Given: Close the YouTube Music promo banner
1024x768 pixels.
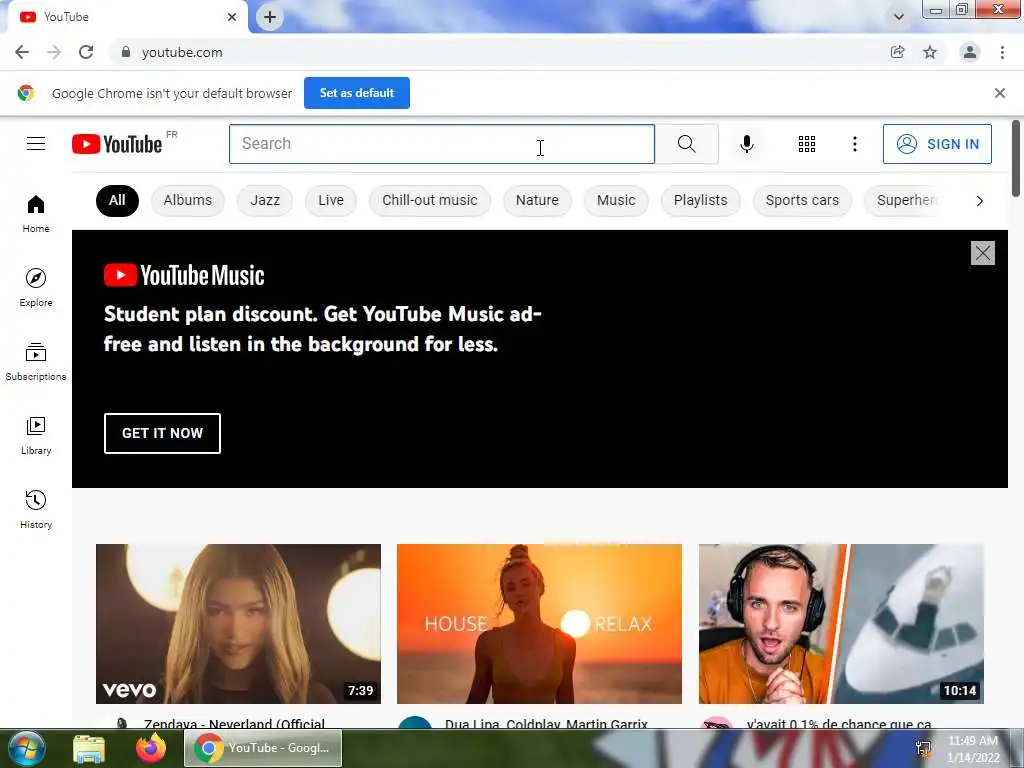Looking at the screenshot, I should (x=982, y=253).
